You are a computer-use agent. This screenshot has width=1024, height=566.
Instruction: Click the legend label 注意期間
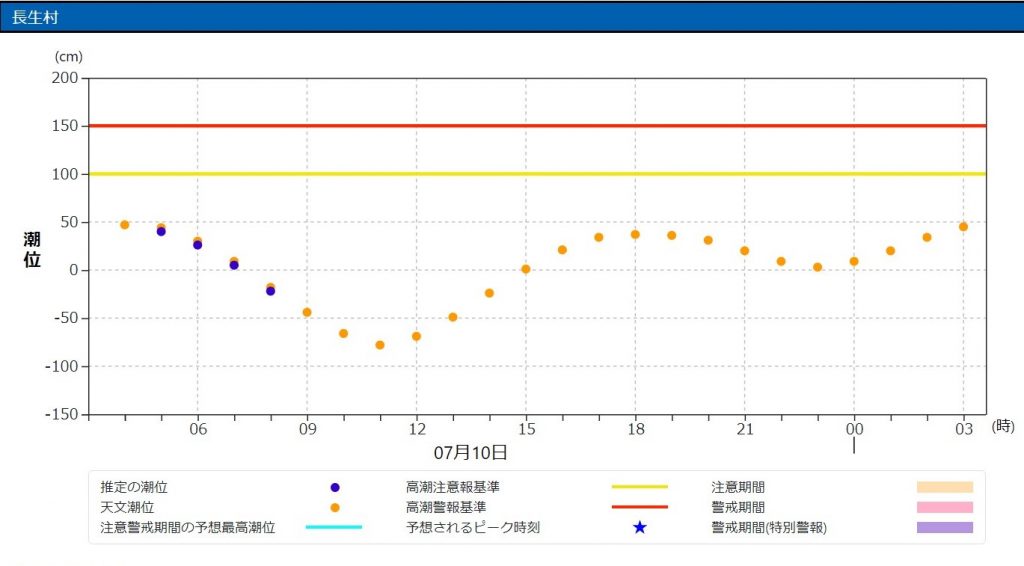point(738,487)
